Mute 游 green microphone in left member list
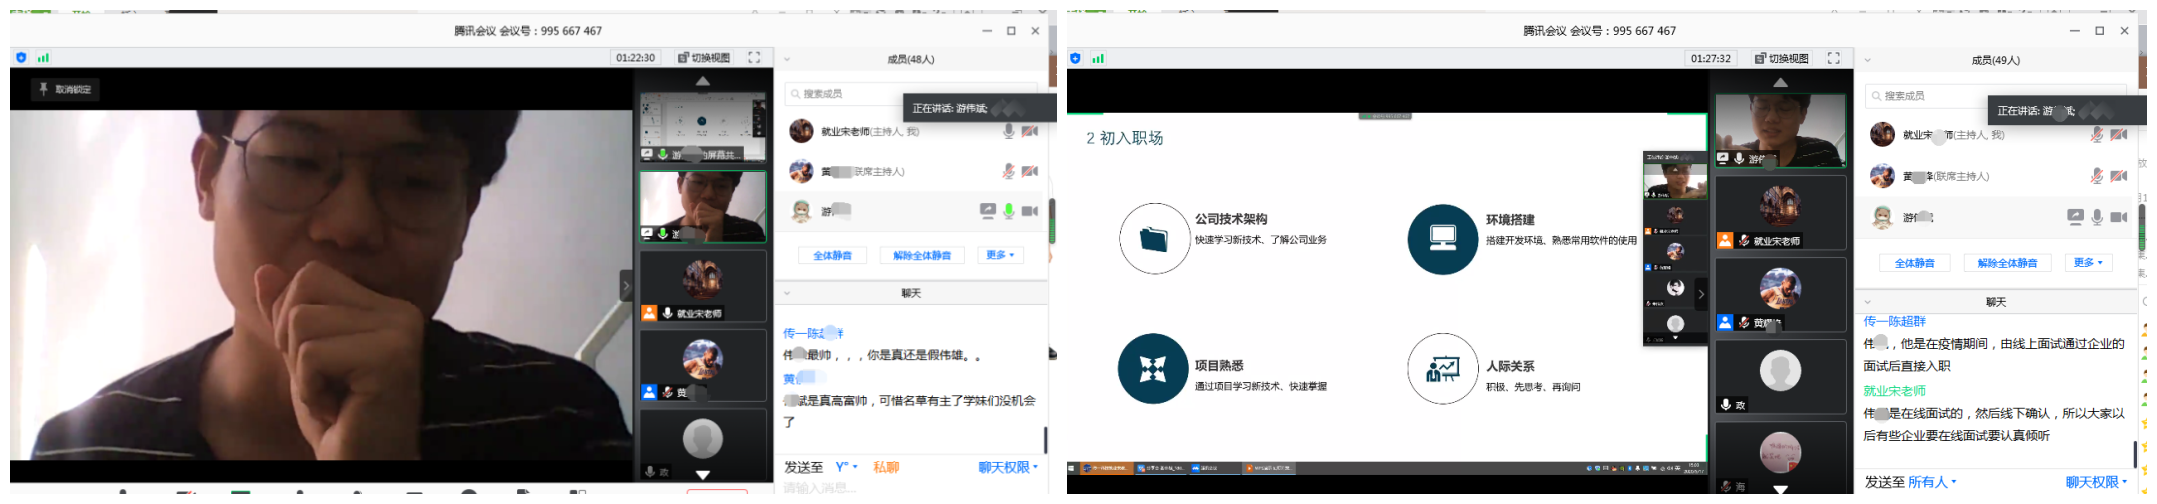This screenshot has height=504, width=2157. [x=1009, y=211]
